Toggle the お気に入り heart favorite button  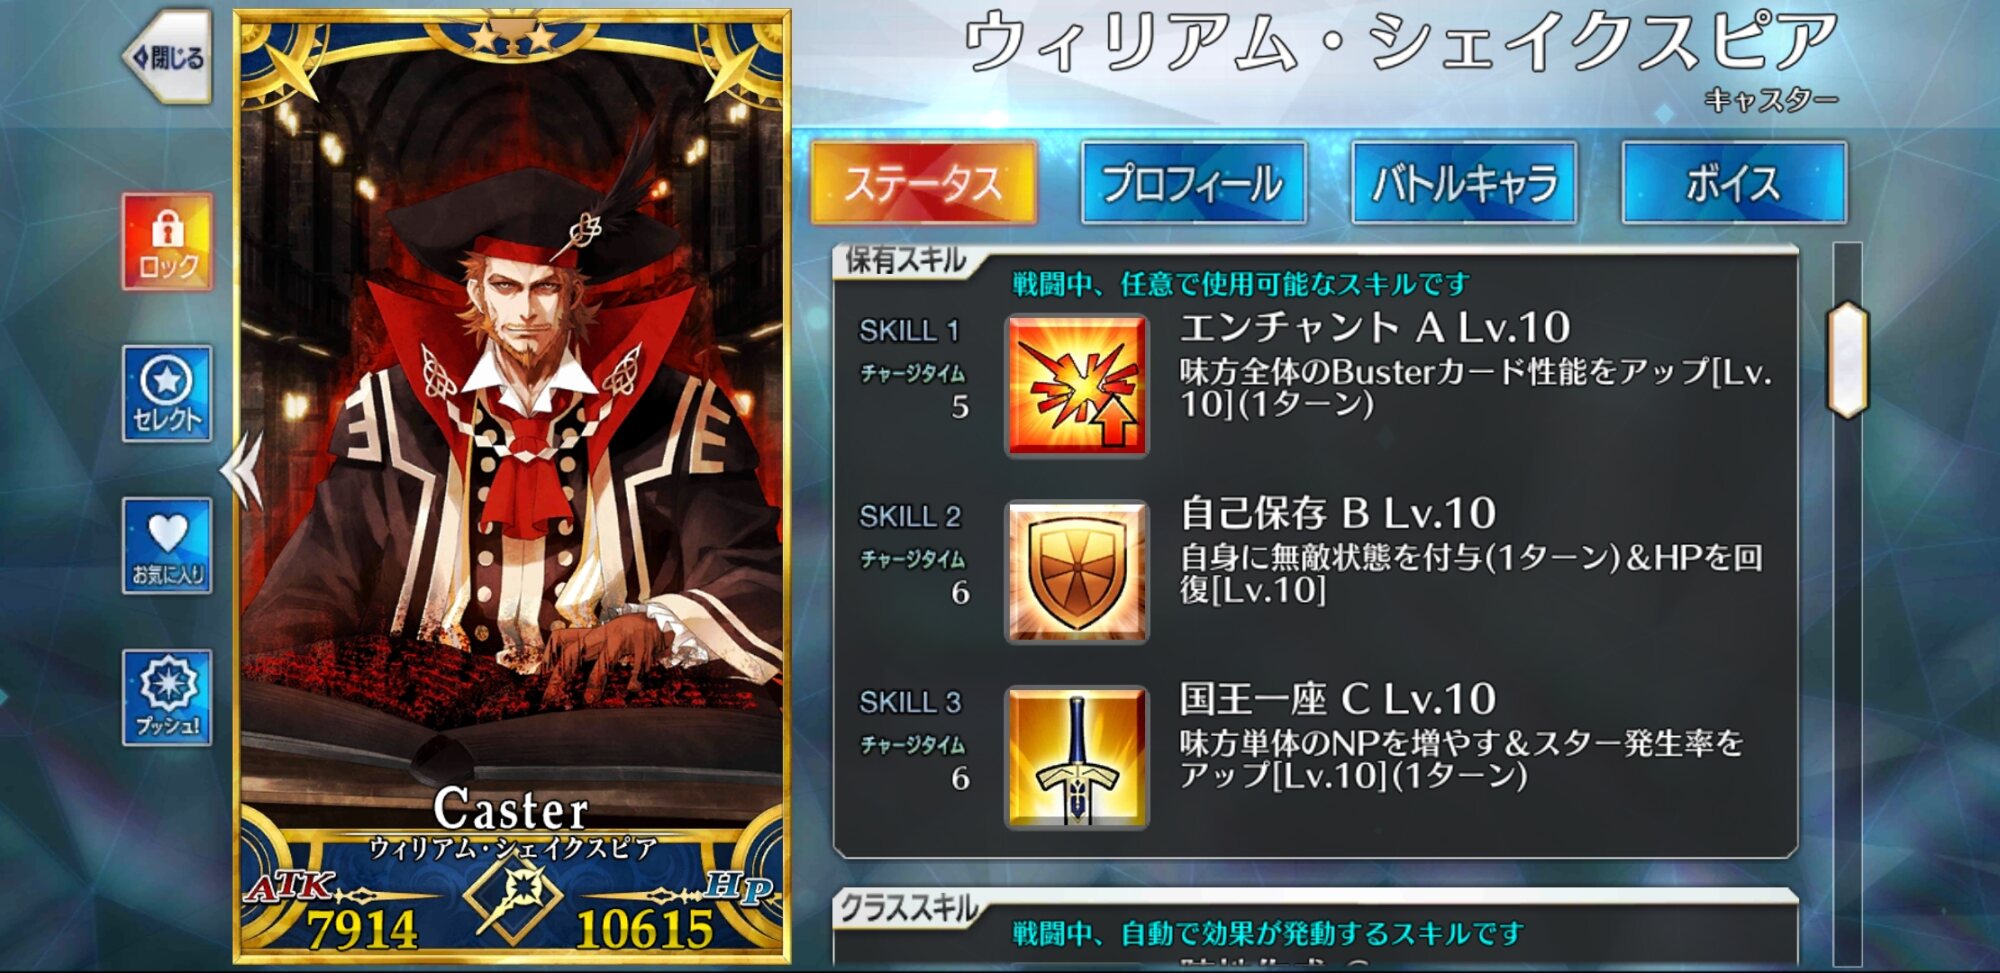pyautogui.click(x=167, y=546)
